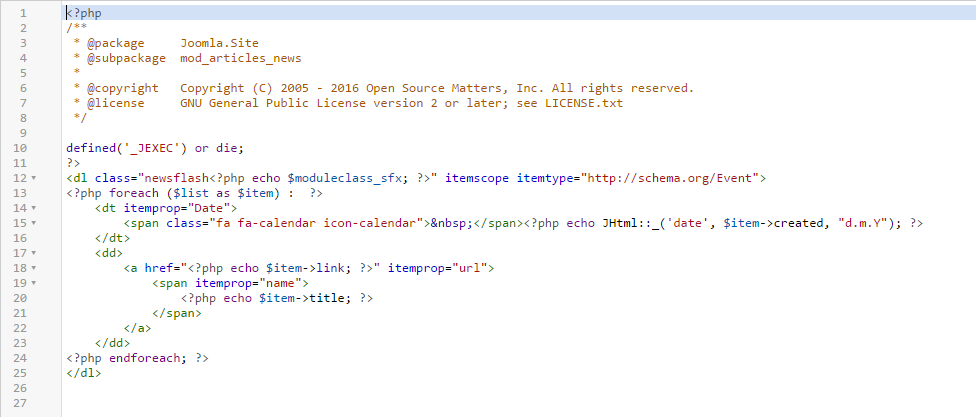The height and width of the screenshot is (417, 976).
Task: Click the closing </dd> tag on line 23
Action: (x=113, y=342)
